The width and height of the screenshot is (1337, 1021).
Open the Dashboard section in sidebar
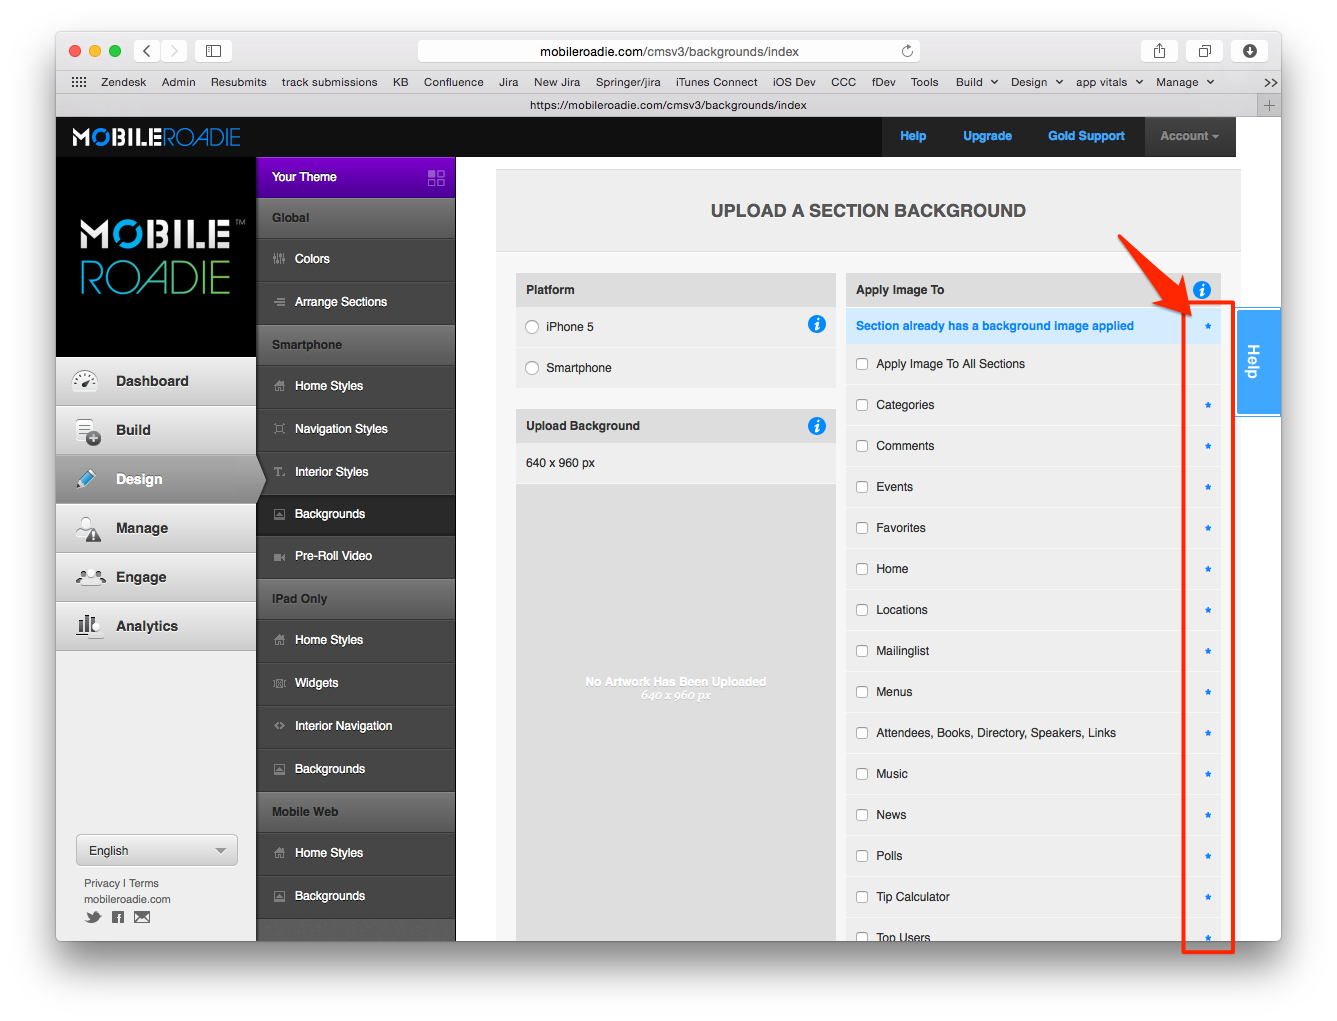152,381
